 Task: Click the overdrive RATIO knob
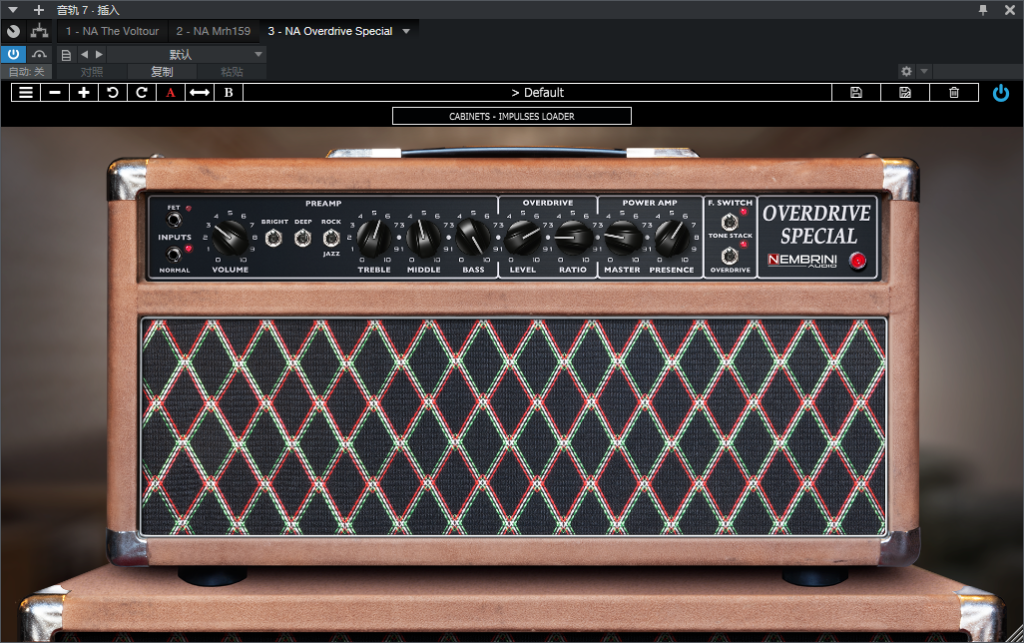(x=573, y=238)
